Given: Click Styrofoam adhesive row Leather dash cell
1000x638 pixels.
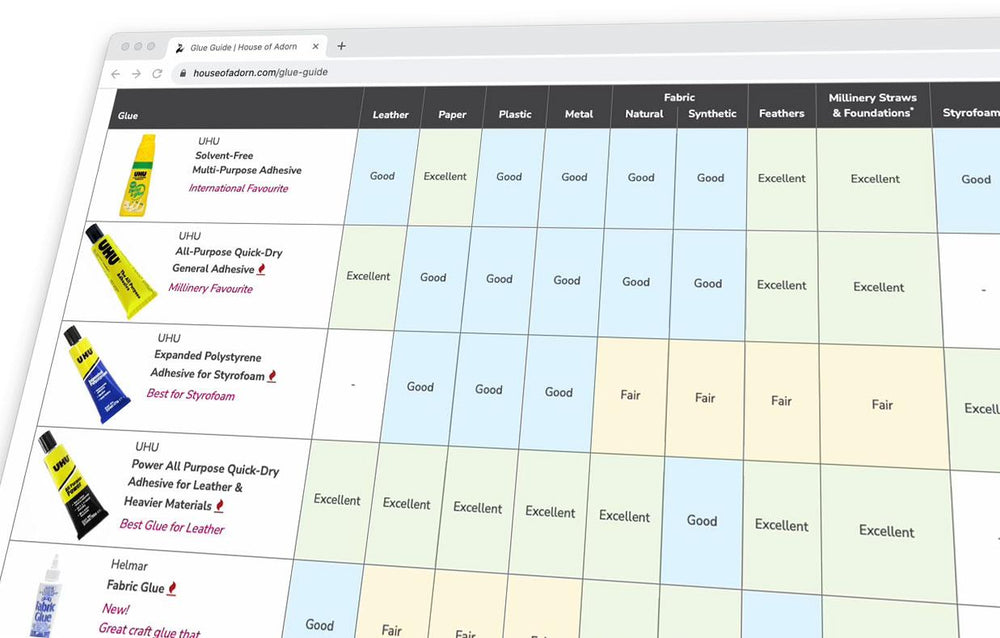Looking at the screenshot, I should (353, 385).
